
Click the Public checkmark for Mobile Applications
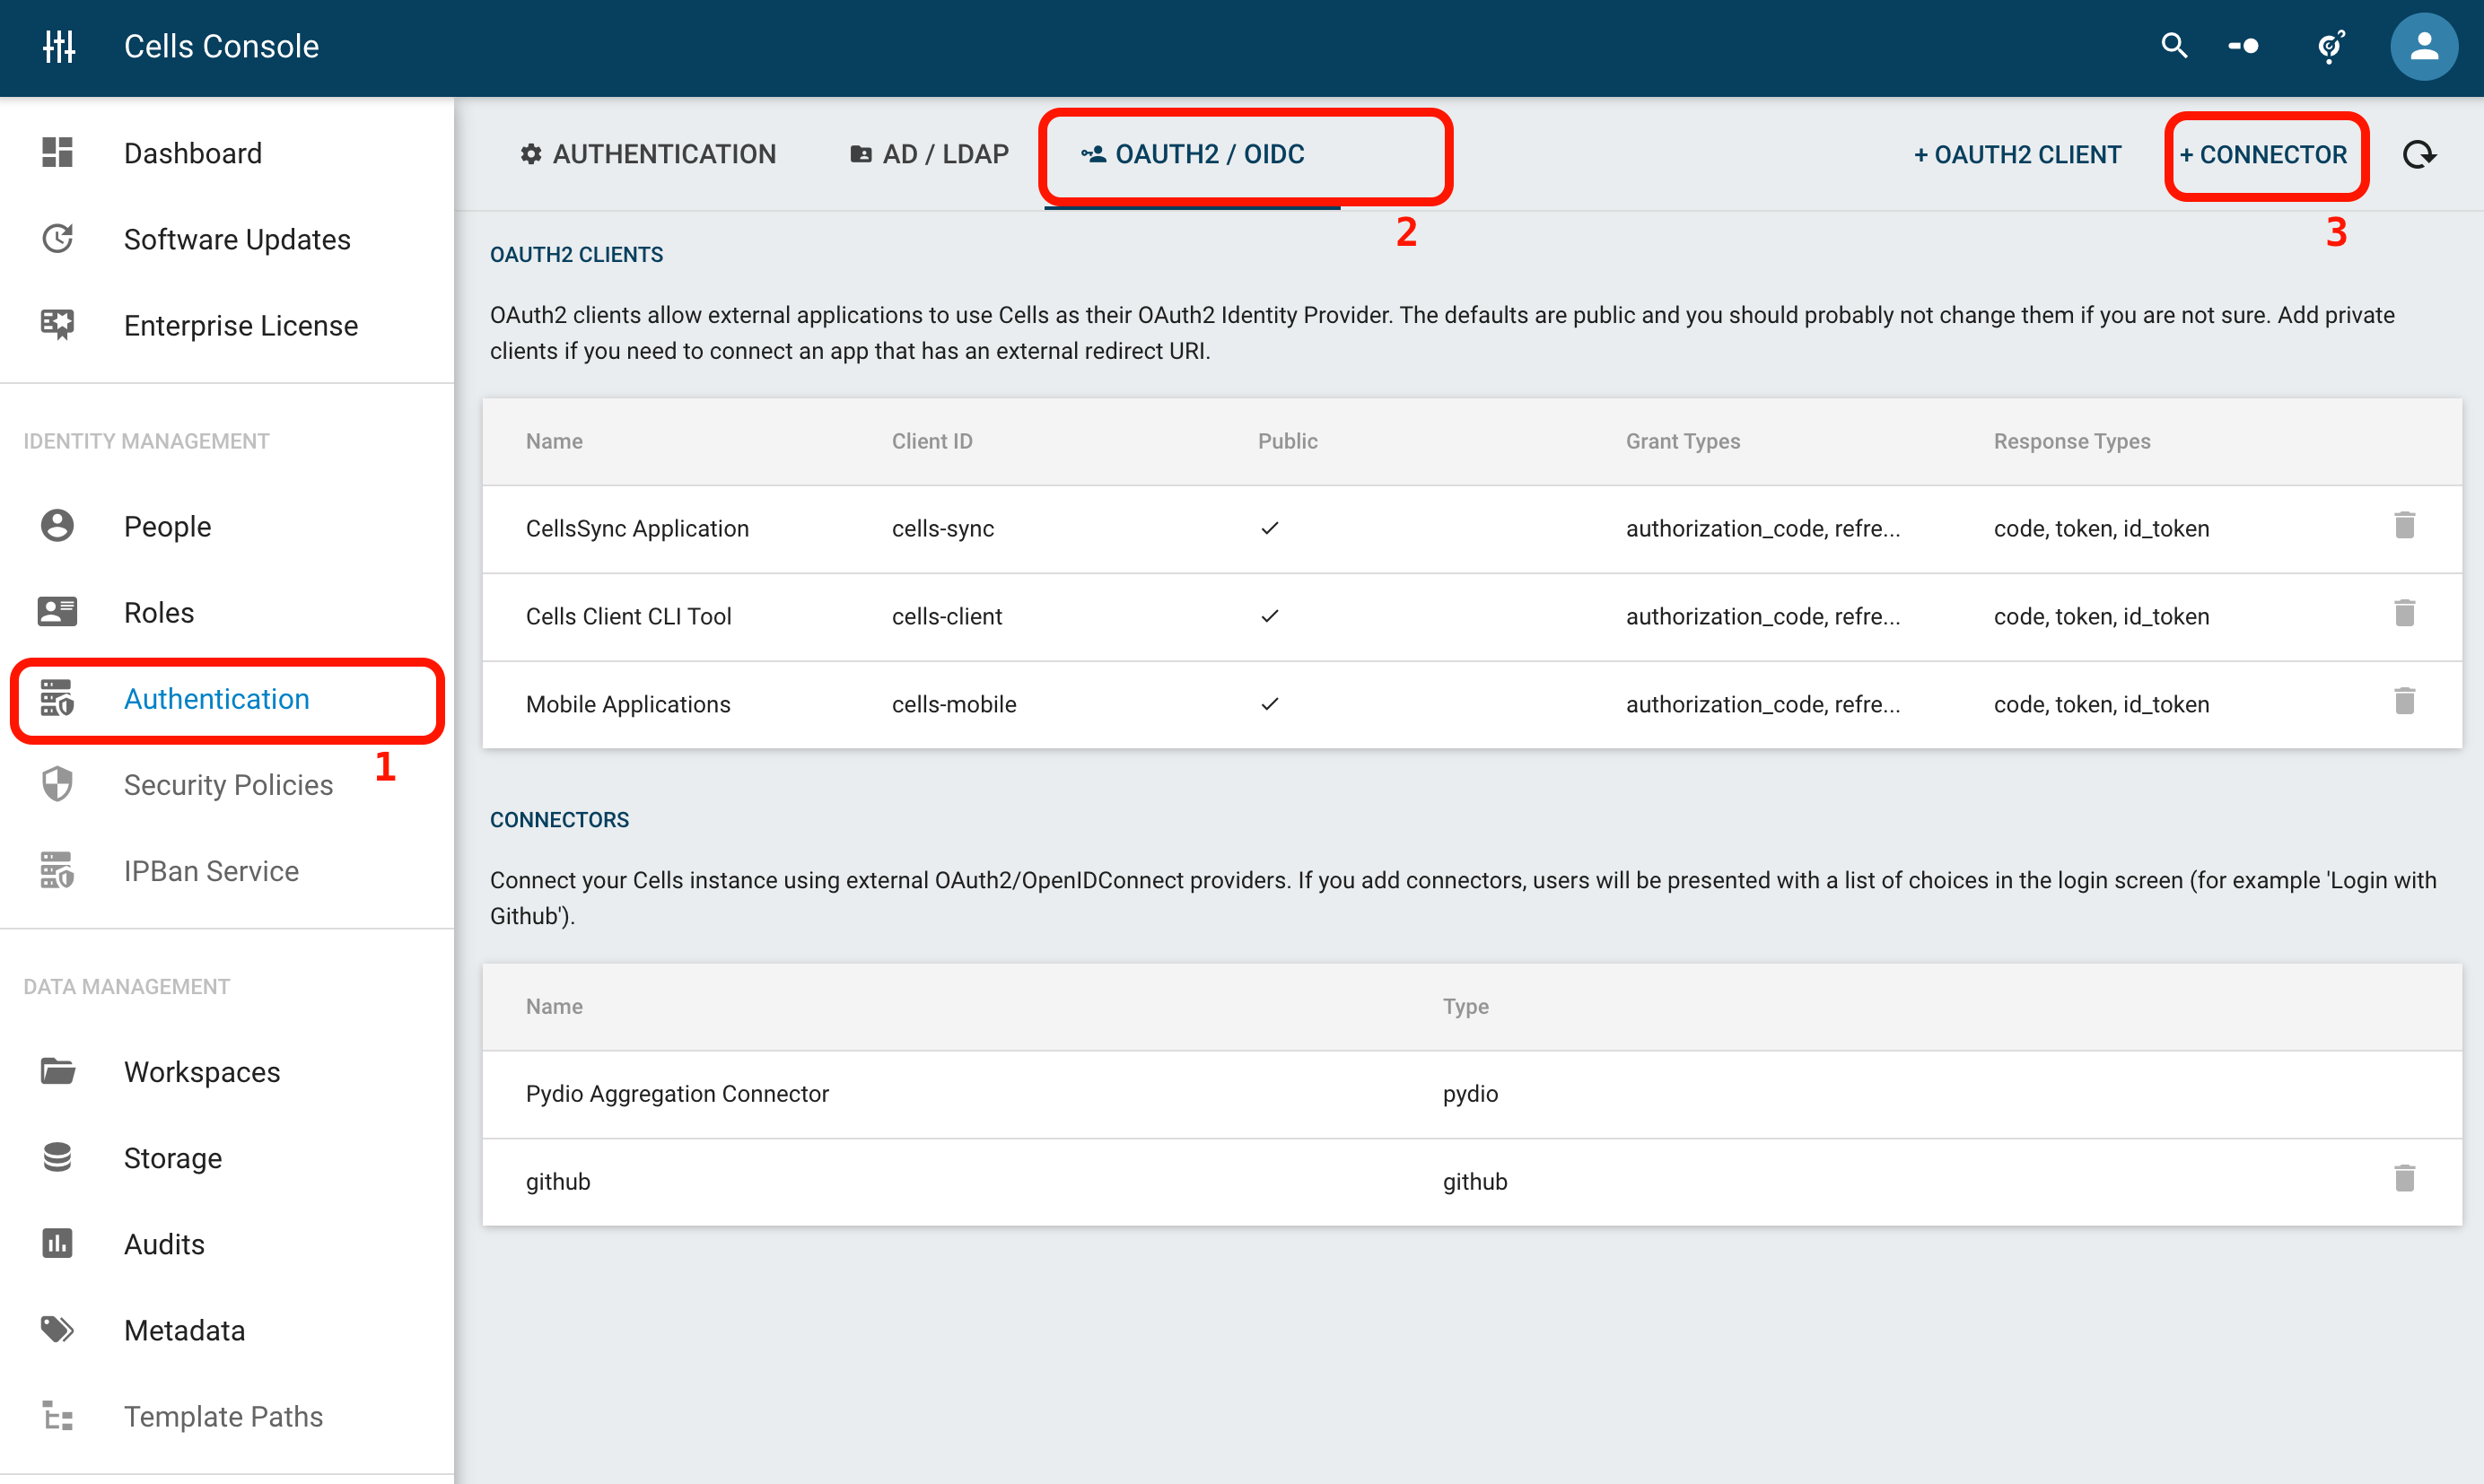click(1269, 704)
